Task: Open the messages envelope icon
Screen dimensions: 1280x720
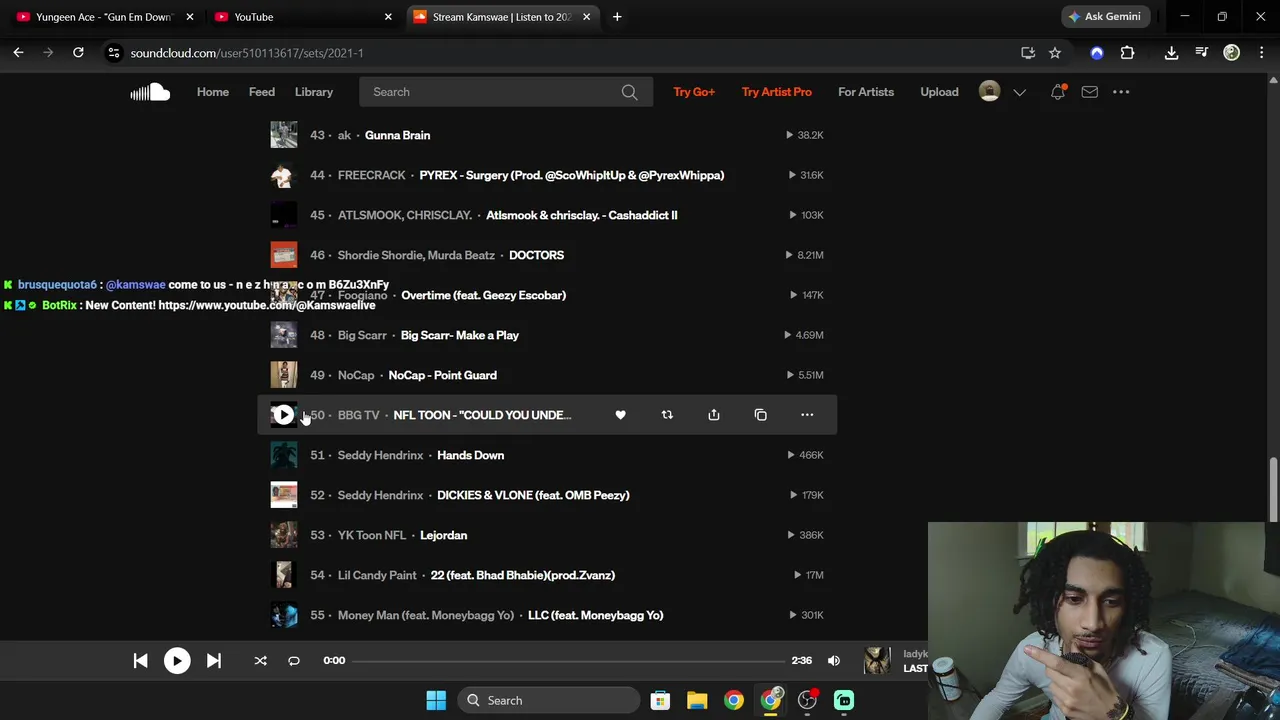Action: (1089, 92)
